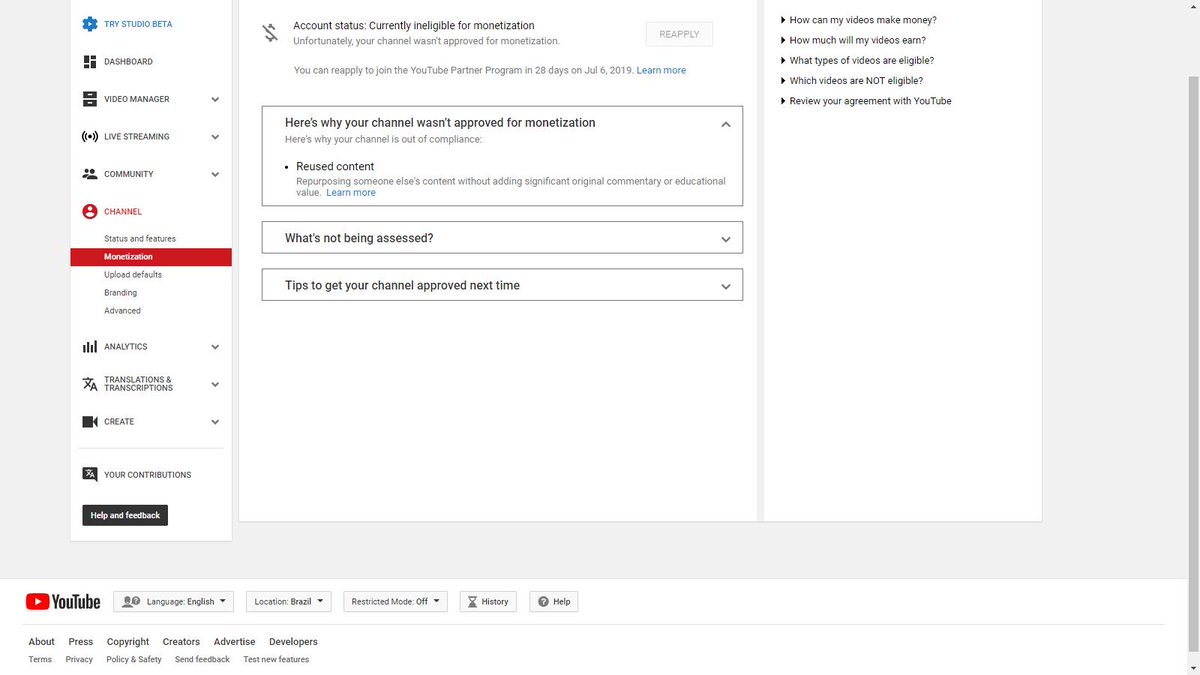1200x675 pixels.
Task: Click the hourglass icon on History button
Action: click(x=473, y=602)
